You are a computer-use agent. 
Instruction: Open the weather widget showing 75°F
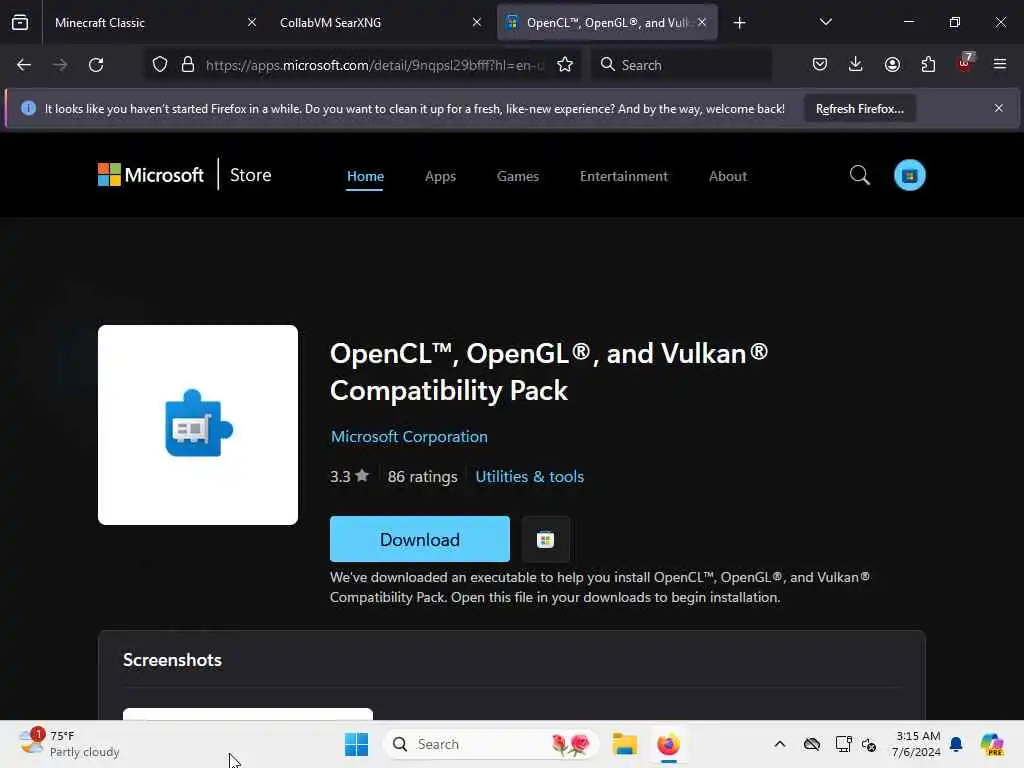69,744
